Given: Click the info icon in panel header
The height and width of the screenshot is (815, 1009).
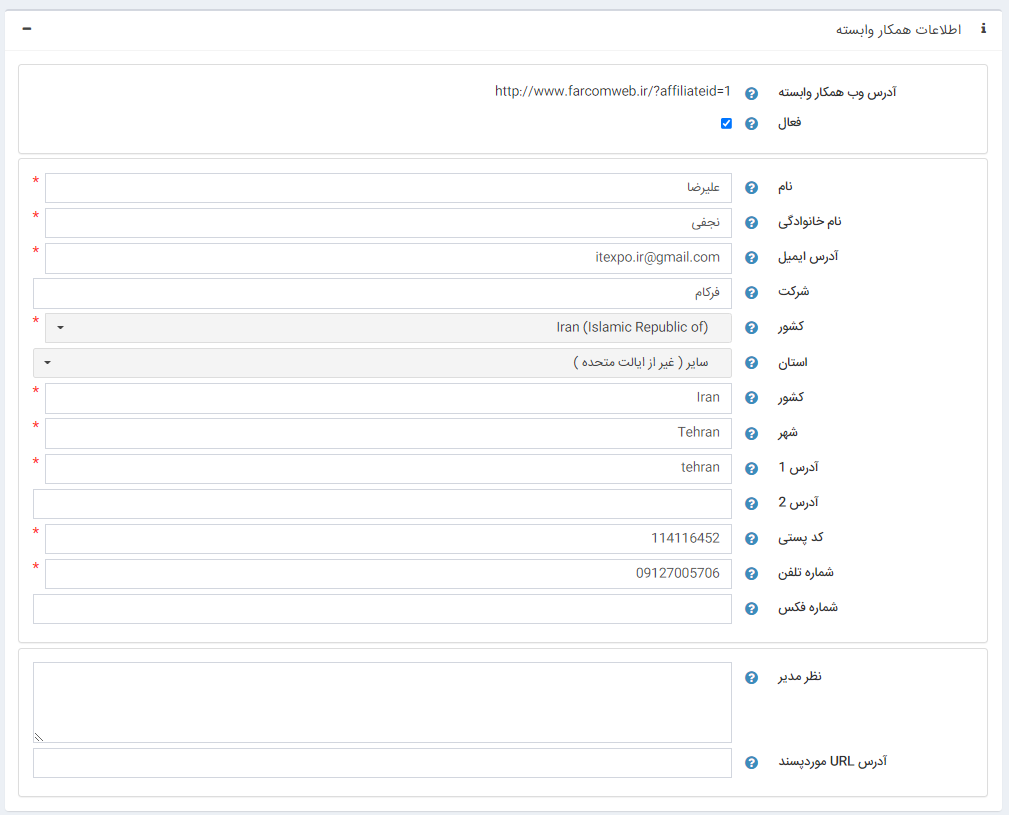Looking at the screenshot, I should tap(983, 29).
